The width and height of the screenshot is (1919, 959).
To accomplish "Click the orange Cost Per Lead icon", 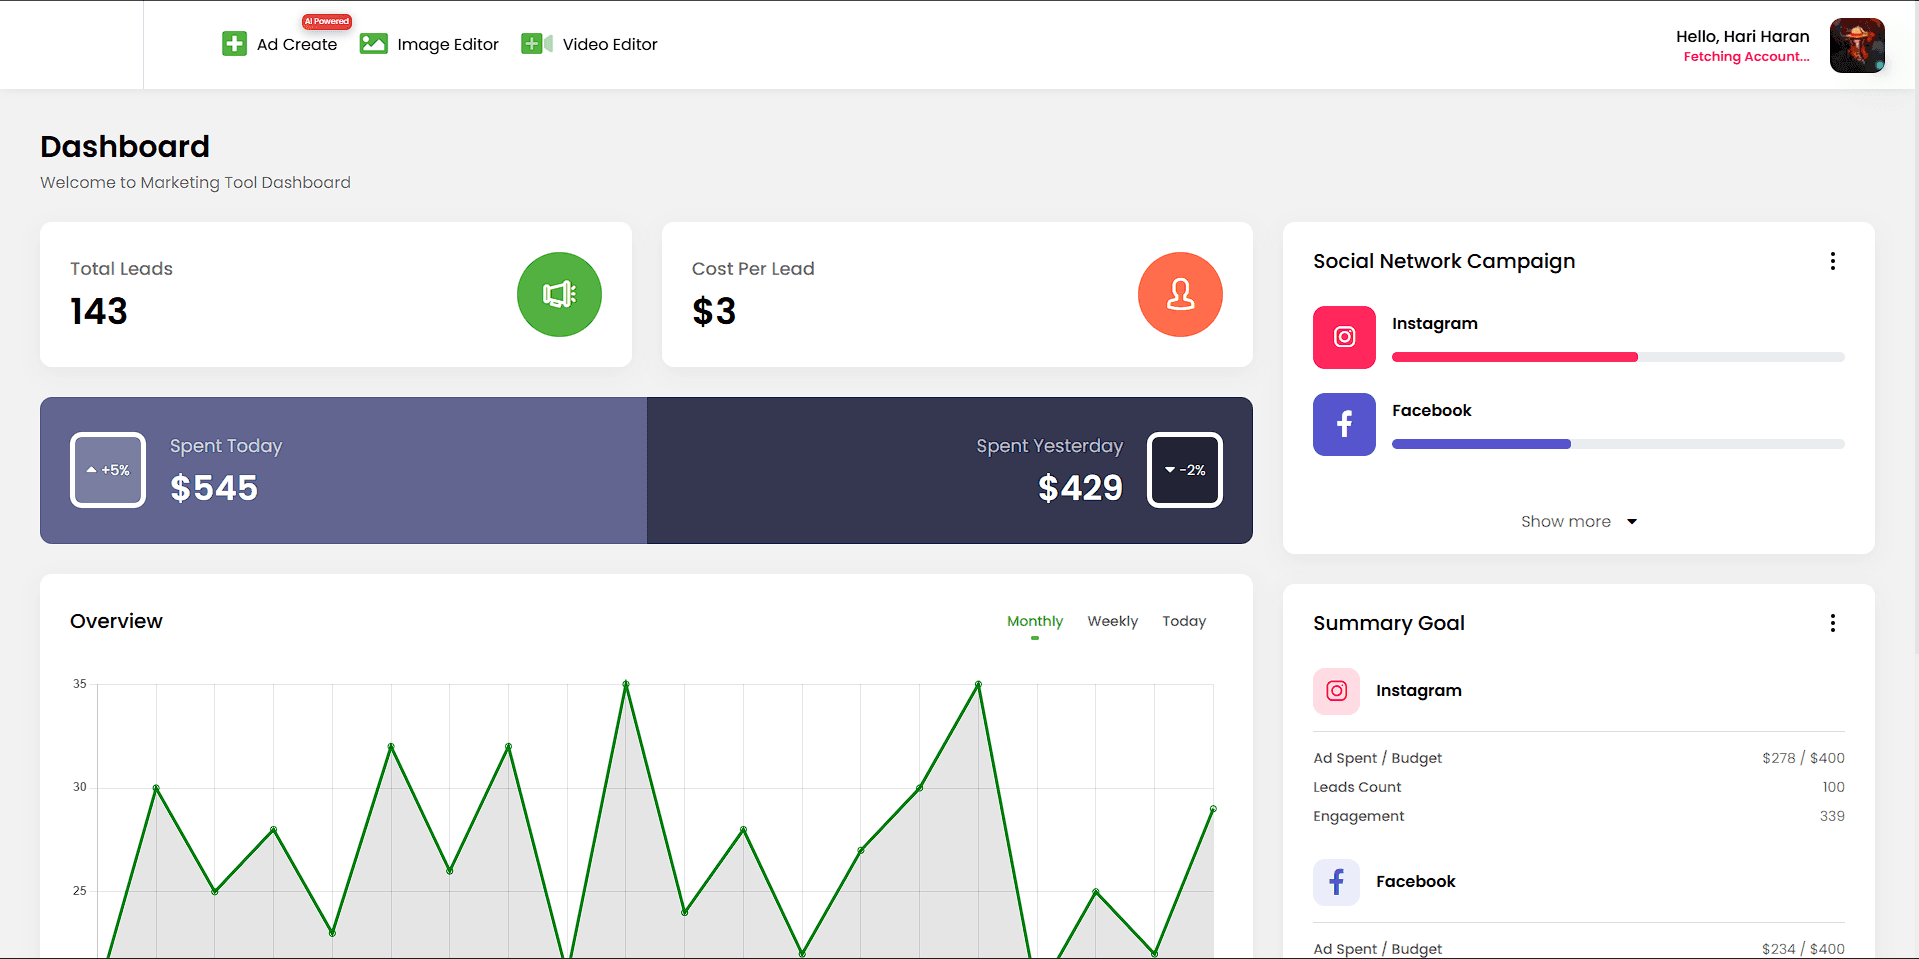I will pyautogui.click(x=1180, y=295).
